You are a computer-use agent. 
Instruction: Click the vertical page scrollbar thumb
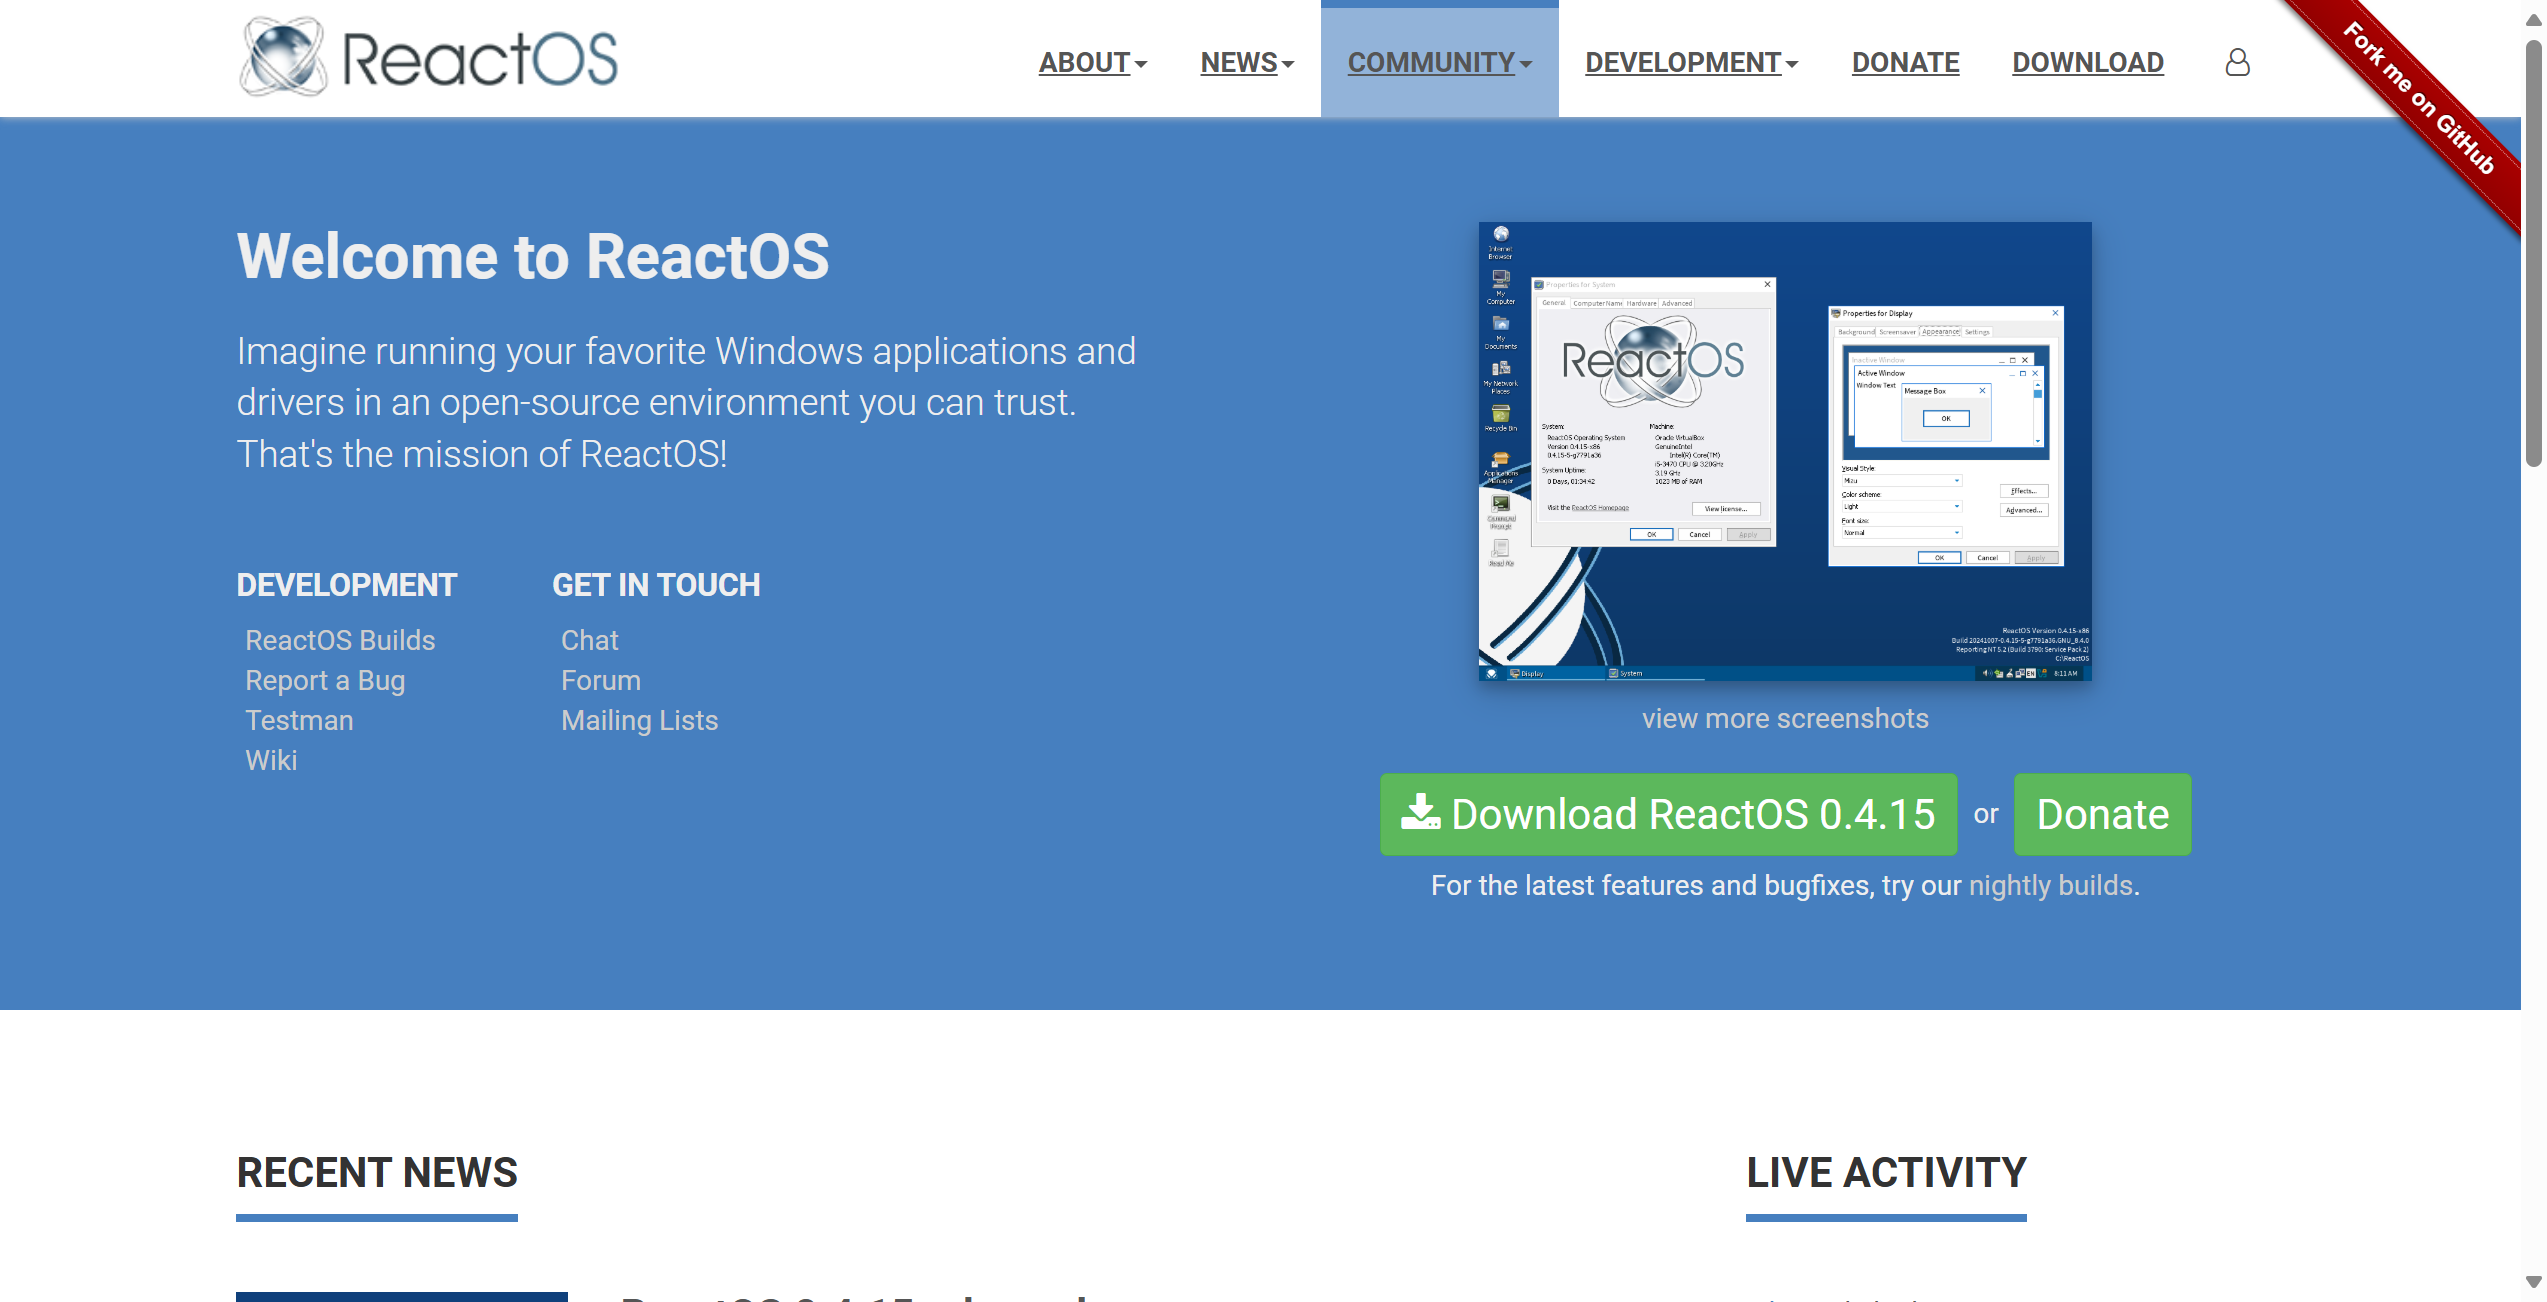2533,250
